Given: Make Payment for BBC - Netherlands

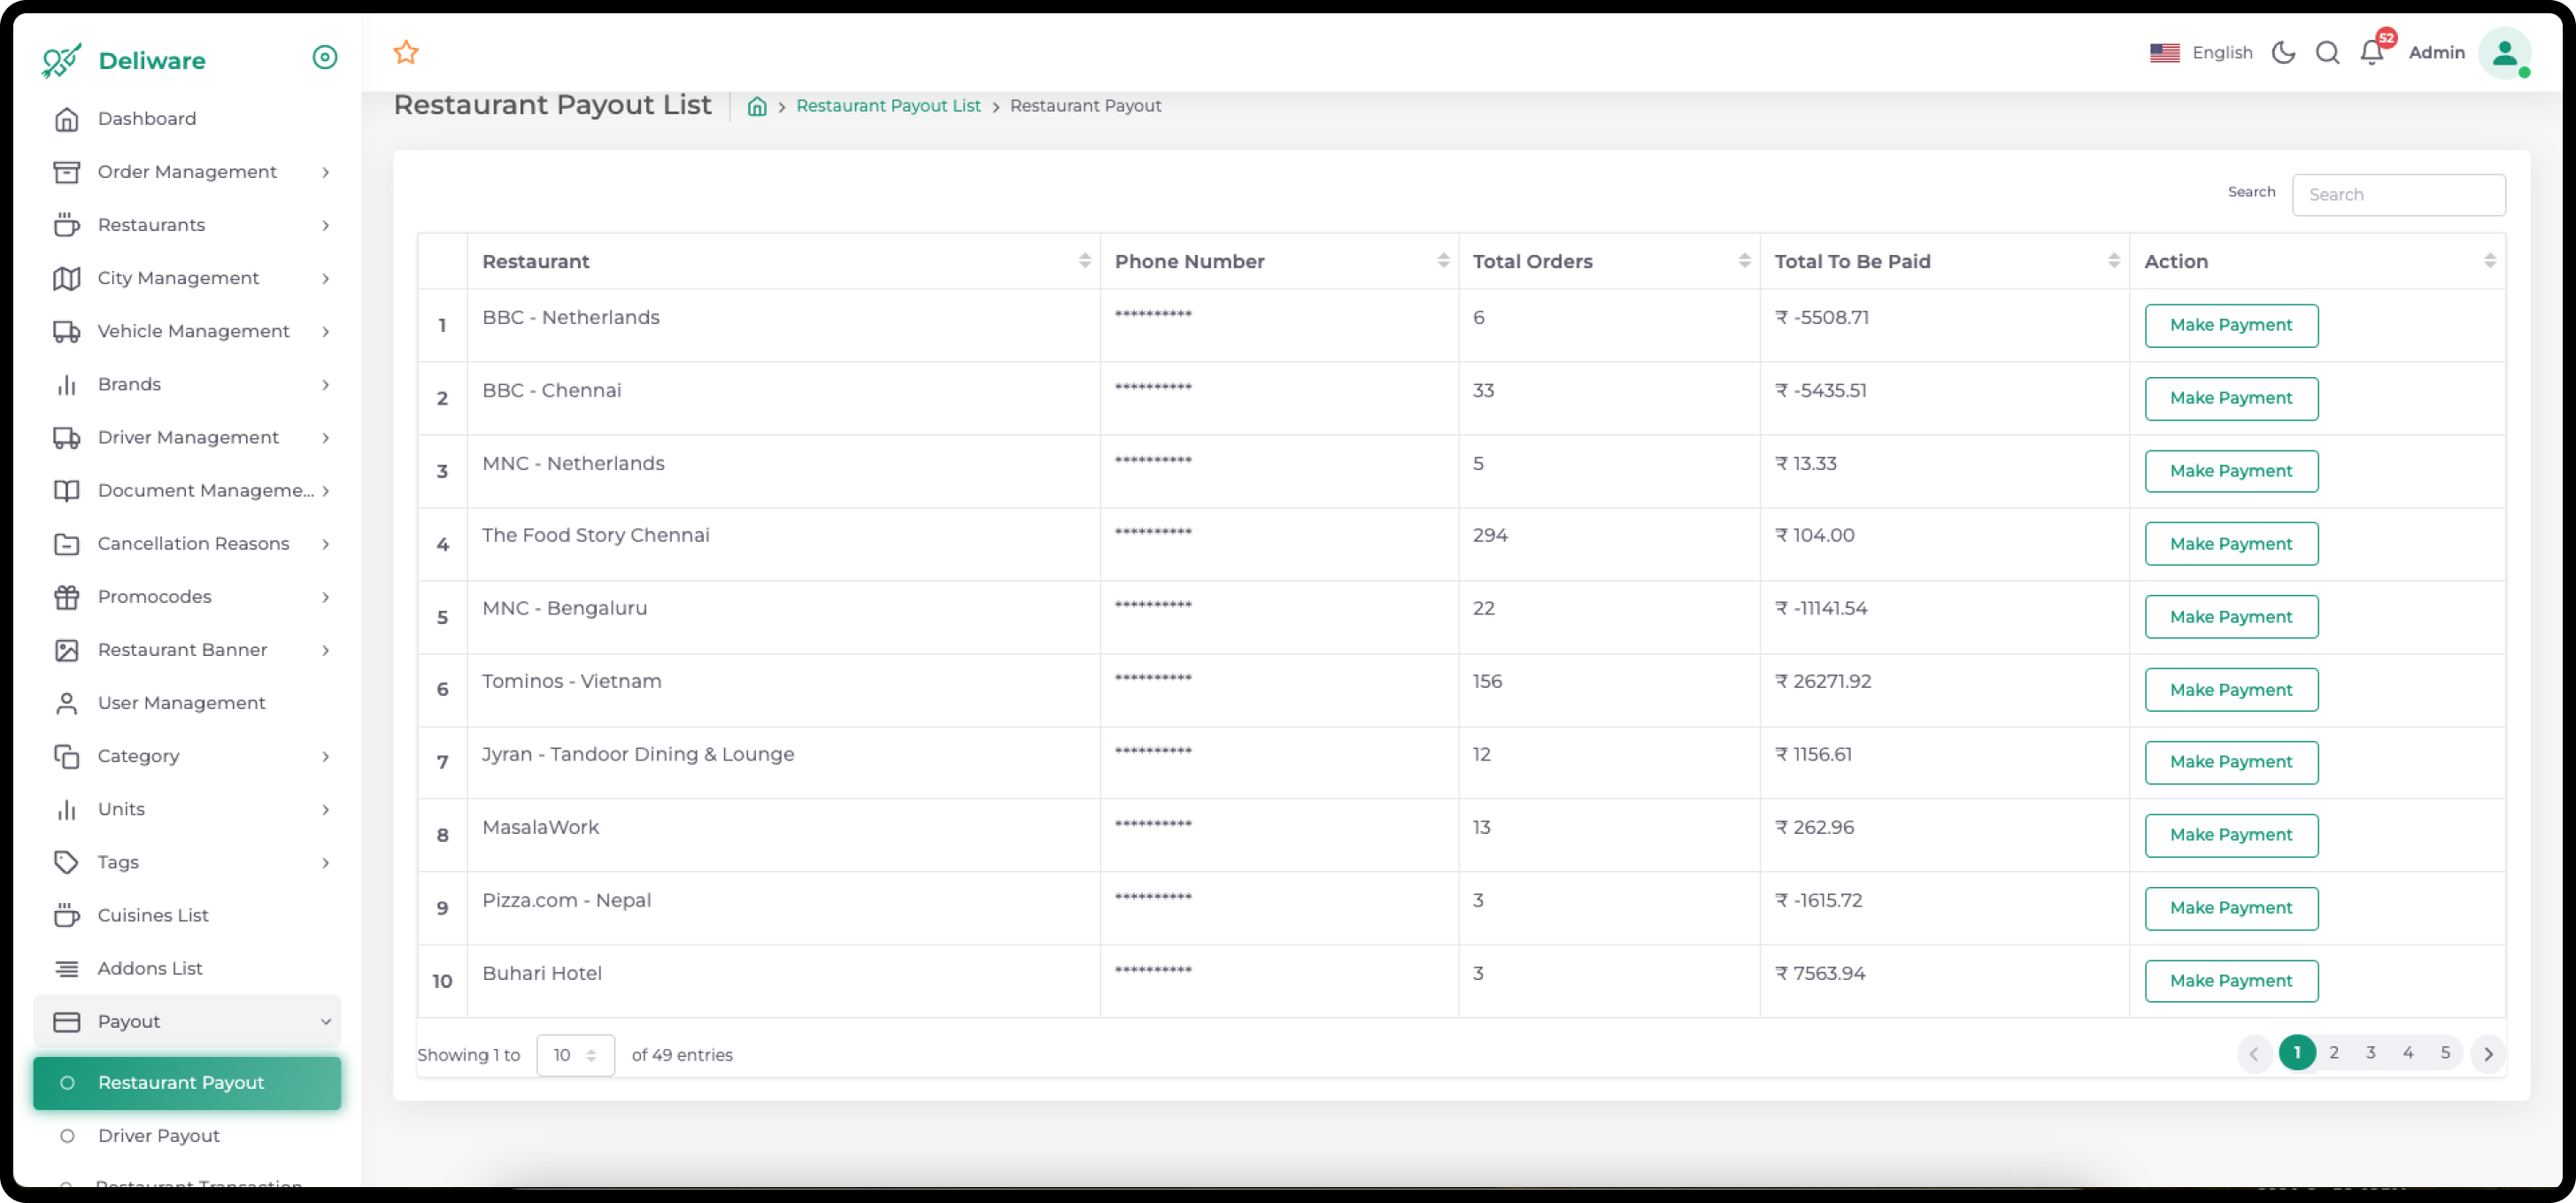Looking at the screenshot, I should point(2231,325).
